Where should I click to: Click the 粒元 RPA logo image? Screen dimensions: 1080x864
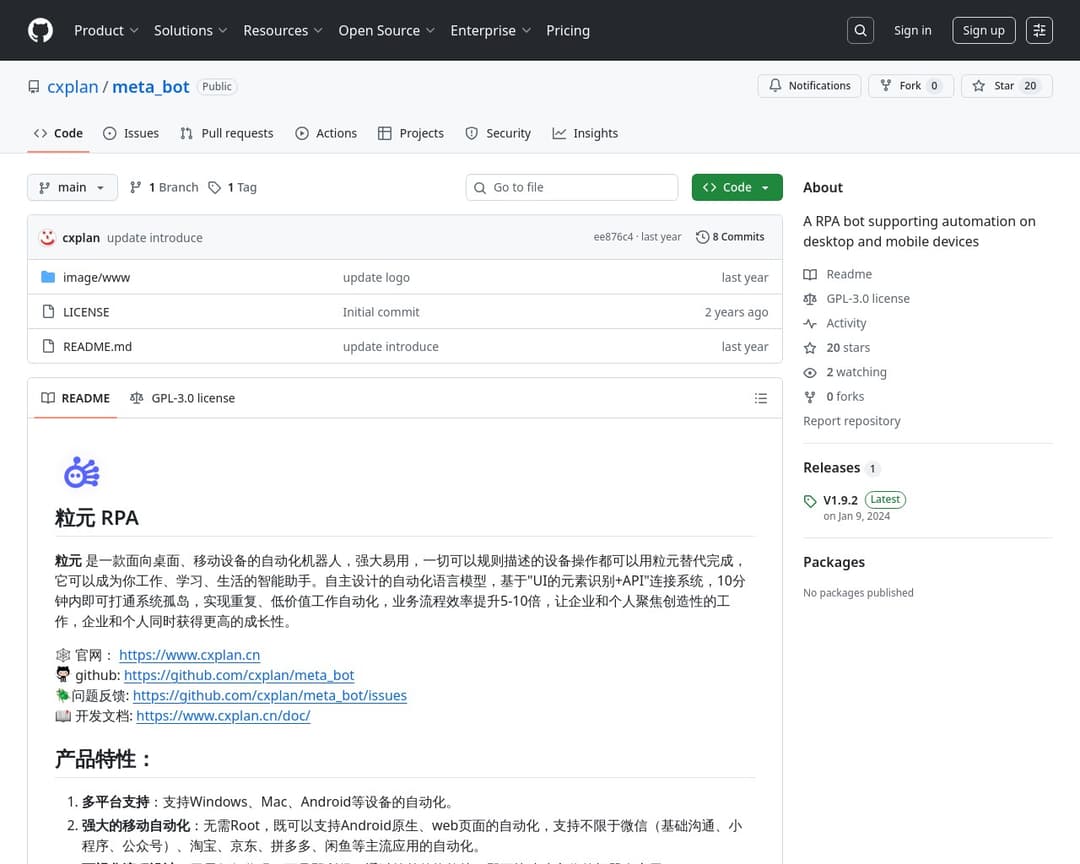[81, 471]
